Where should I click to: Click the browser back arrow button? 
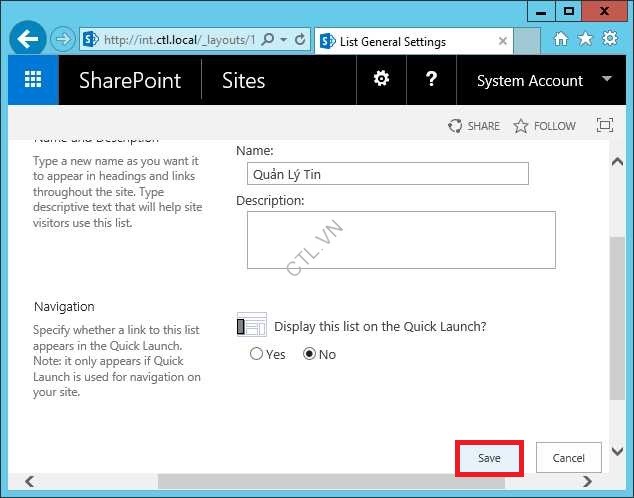click(29, 40)
